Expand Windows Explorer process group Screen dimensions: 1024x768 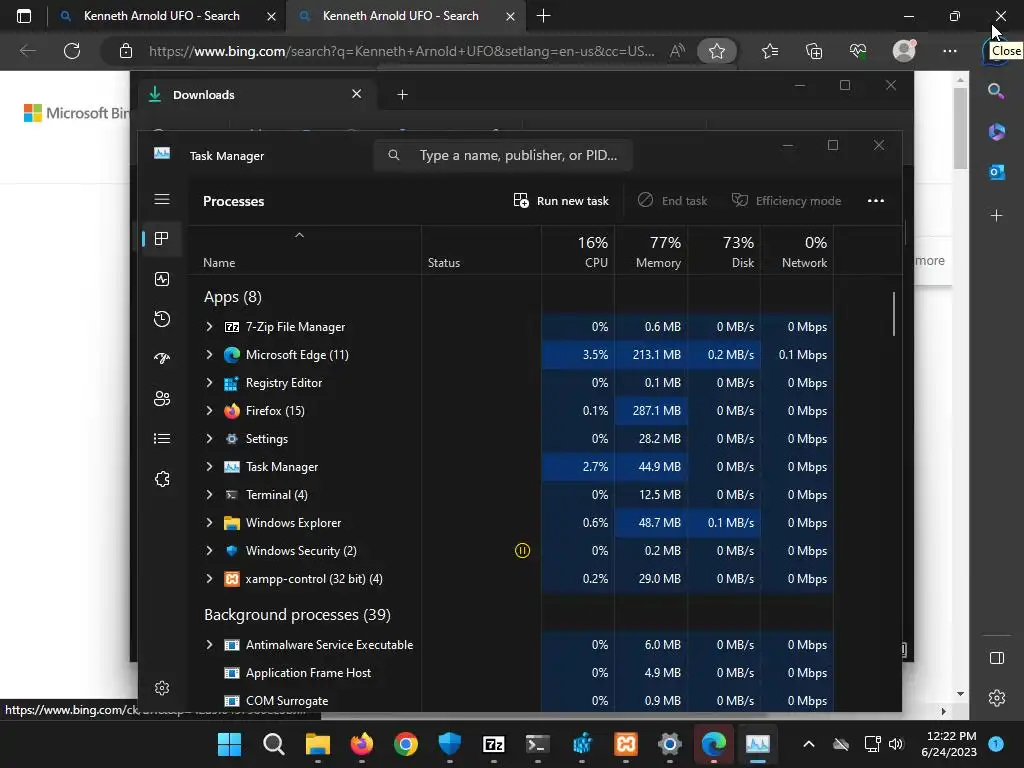(209, 522)
